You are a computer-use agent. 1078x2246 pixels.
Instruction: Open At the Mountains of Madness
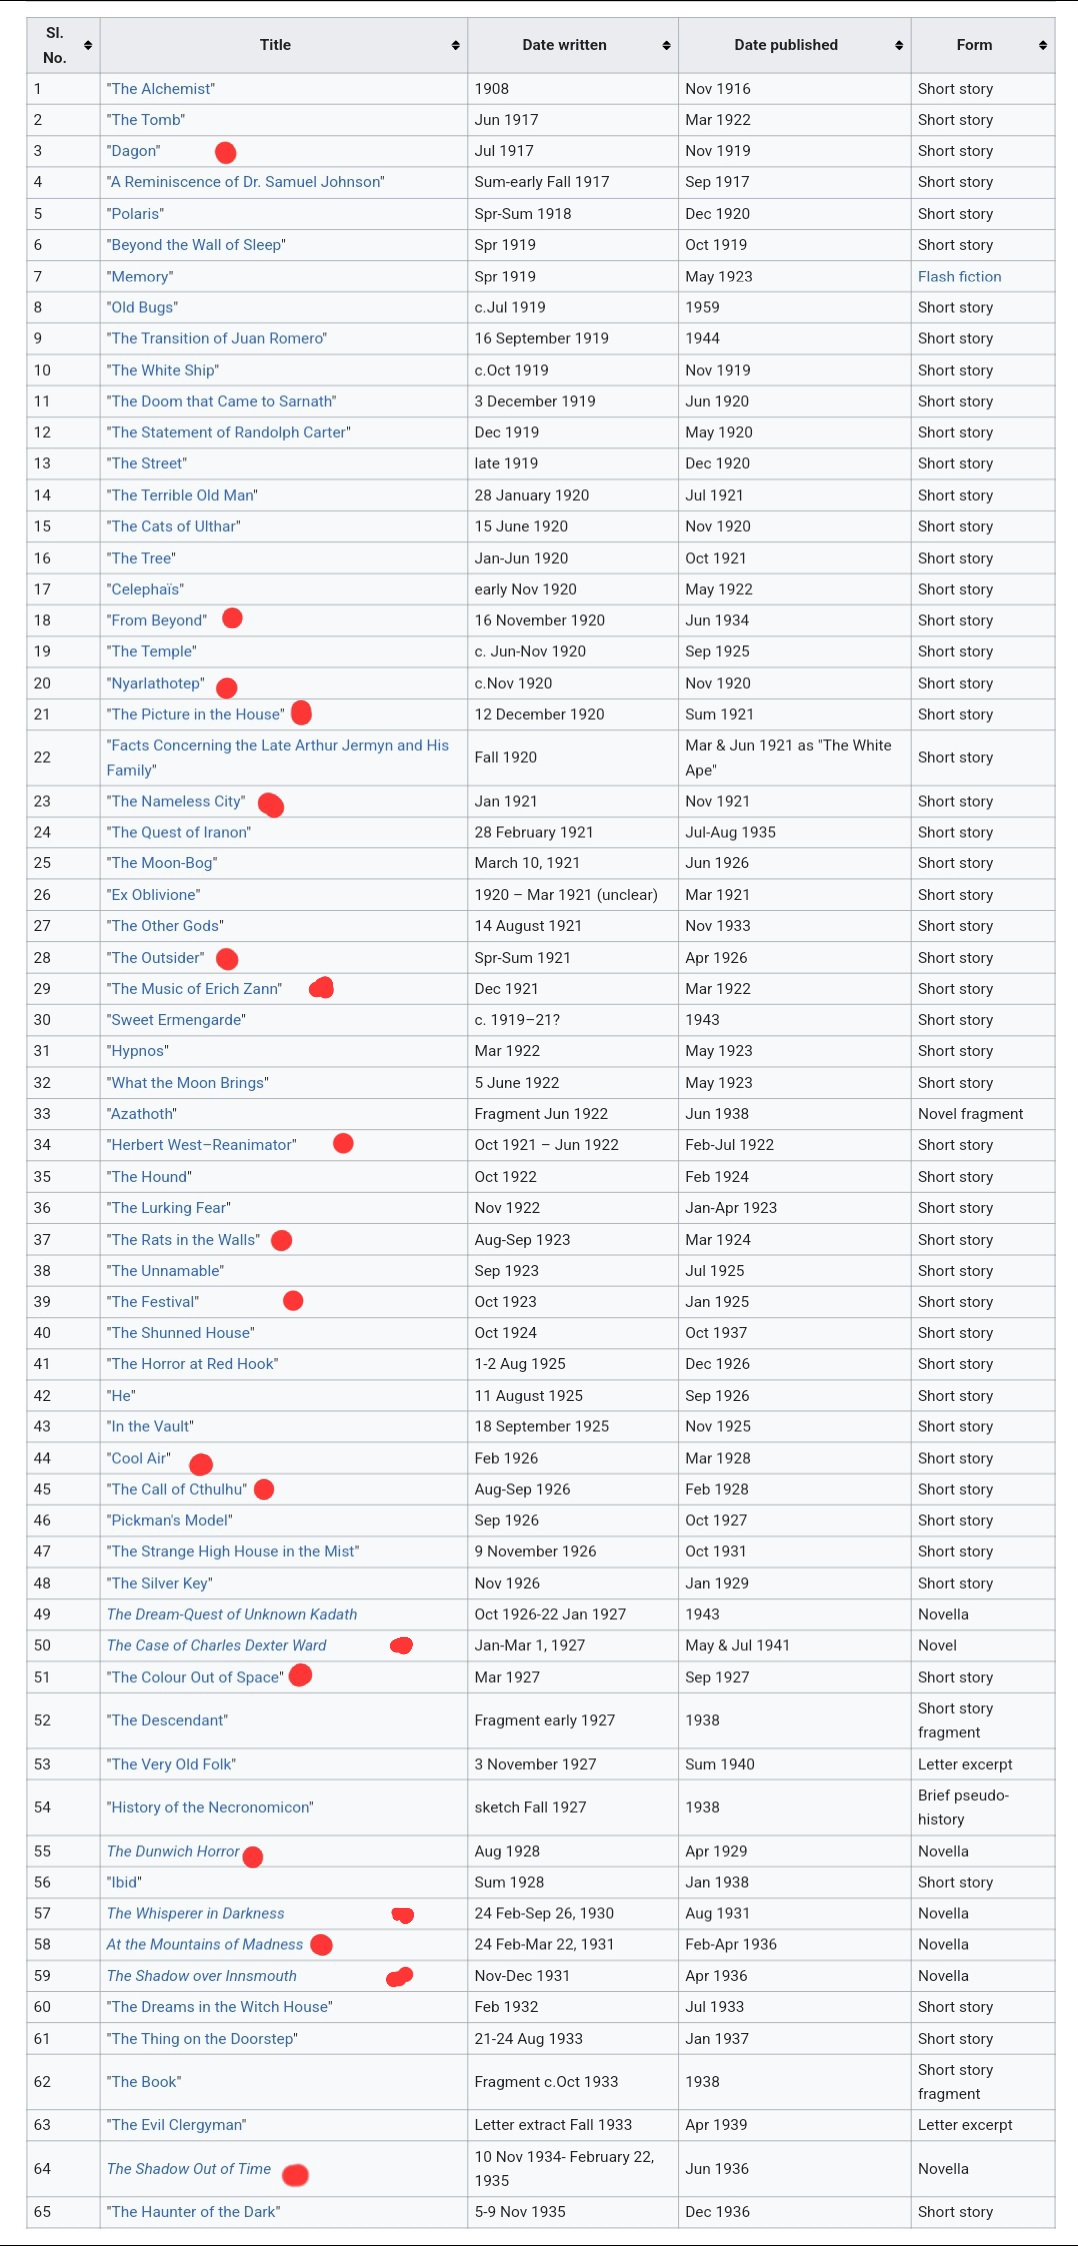[205, 1945]
